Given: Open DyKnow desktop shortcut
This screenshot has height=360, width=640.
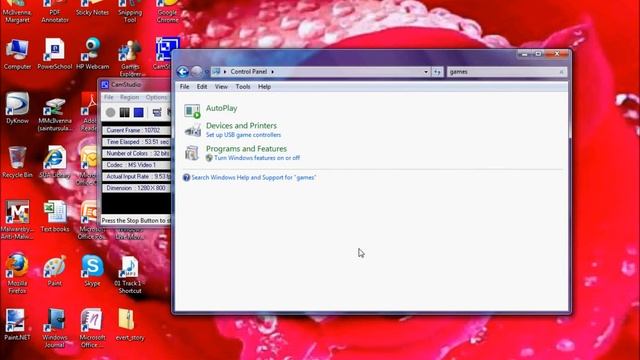Looking at the screenshot, I should coord(17,108).
